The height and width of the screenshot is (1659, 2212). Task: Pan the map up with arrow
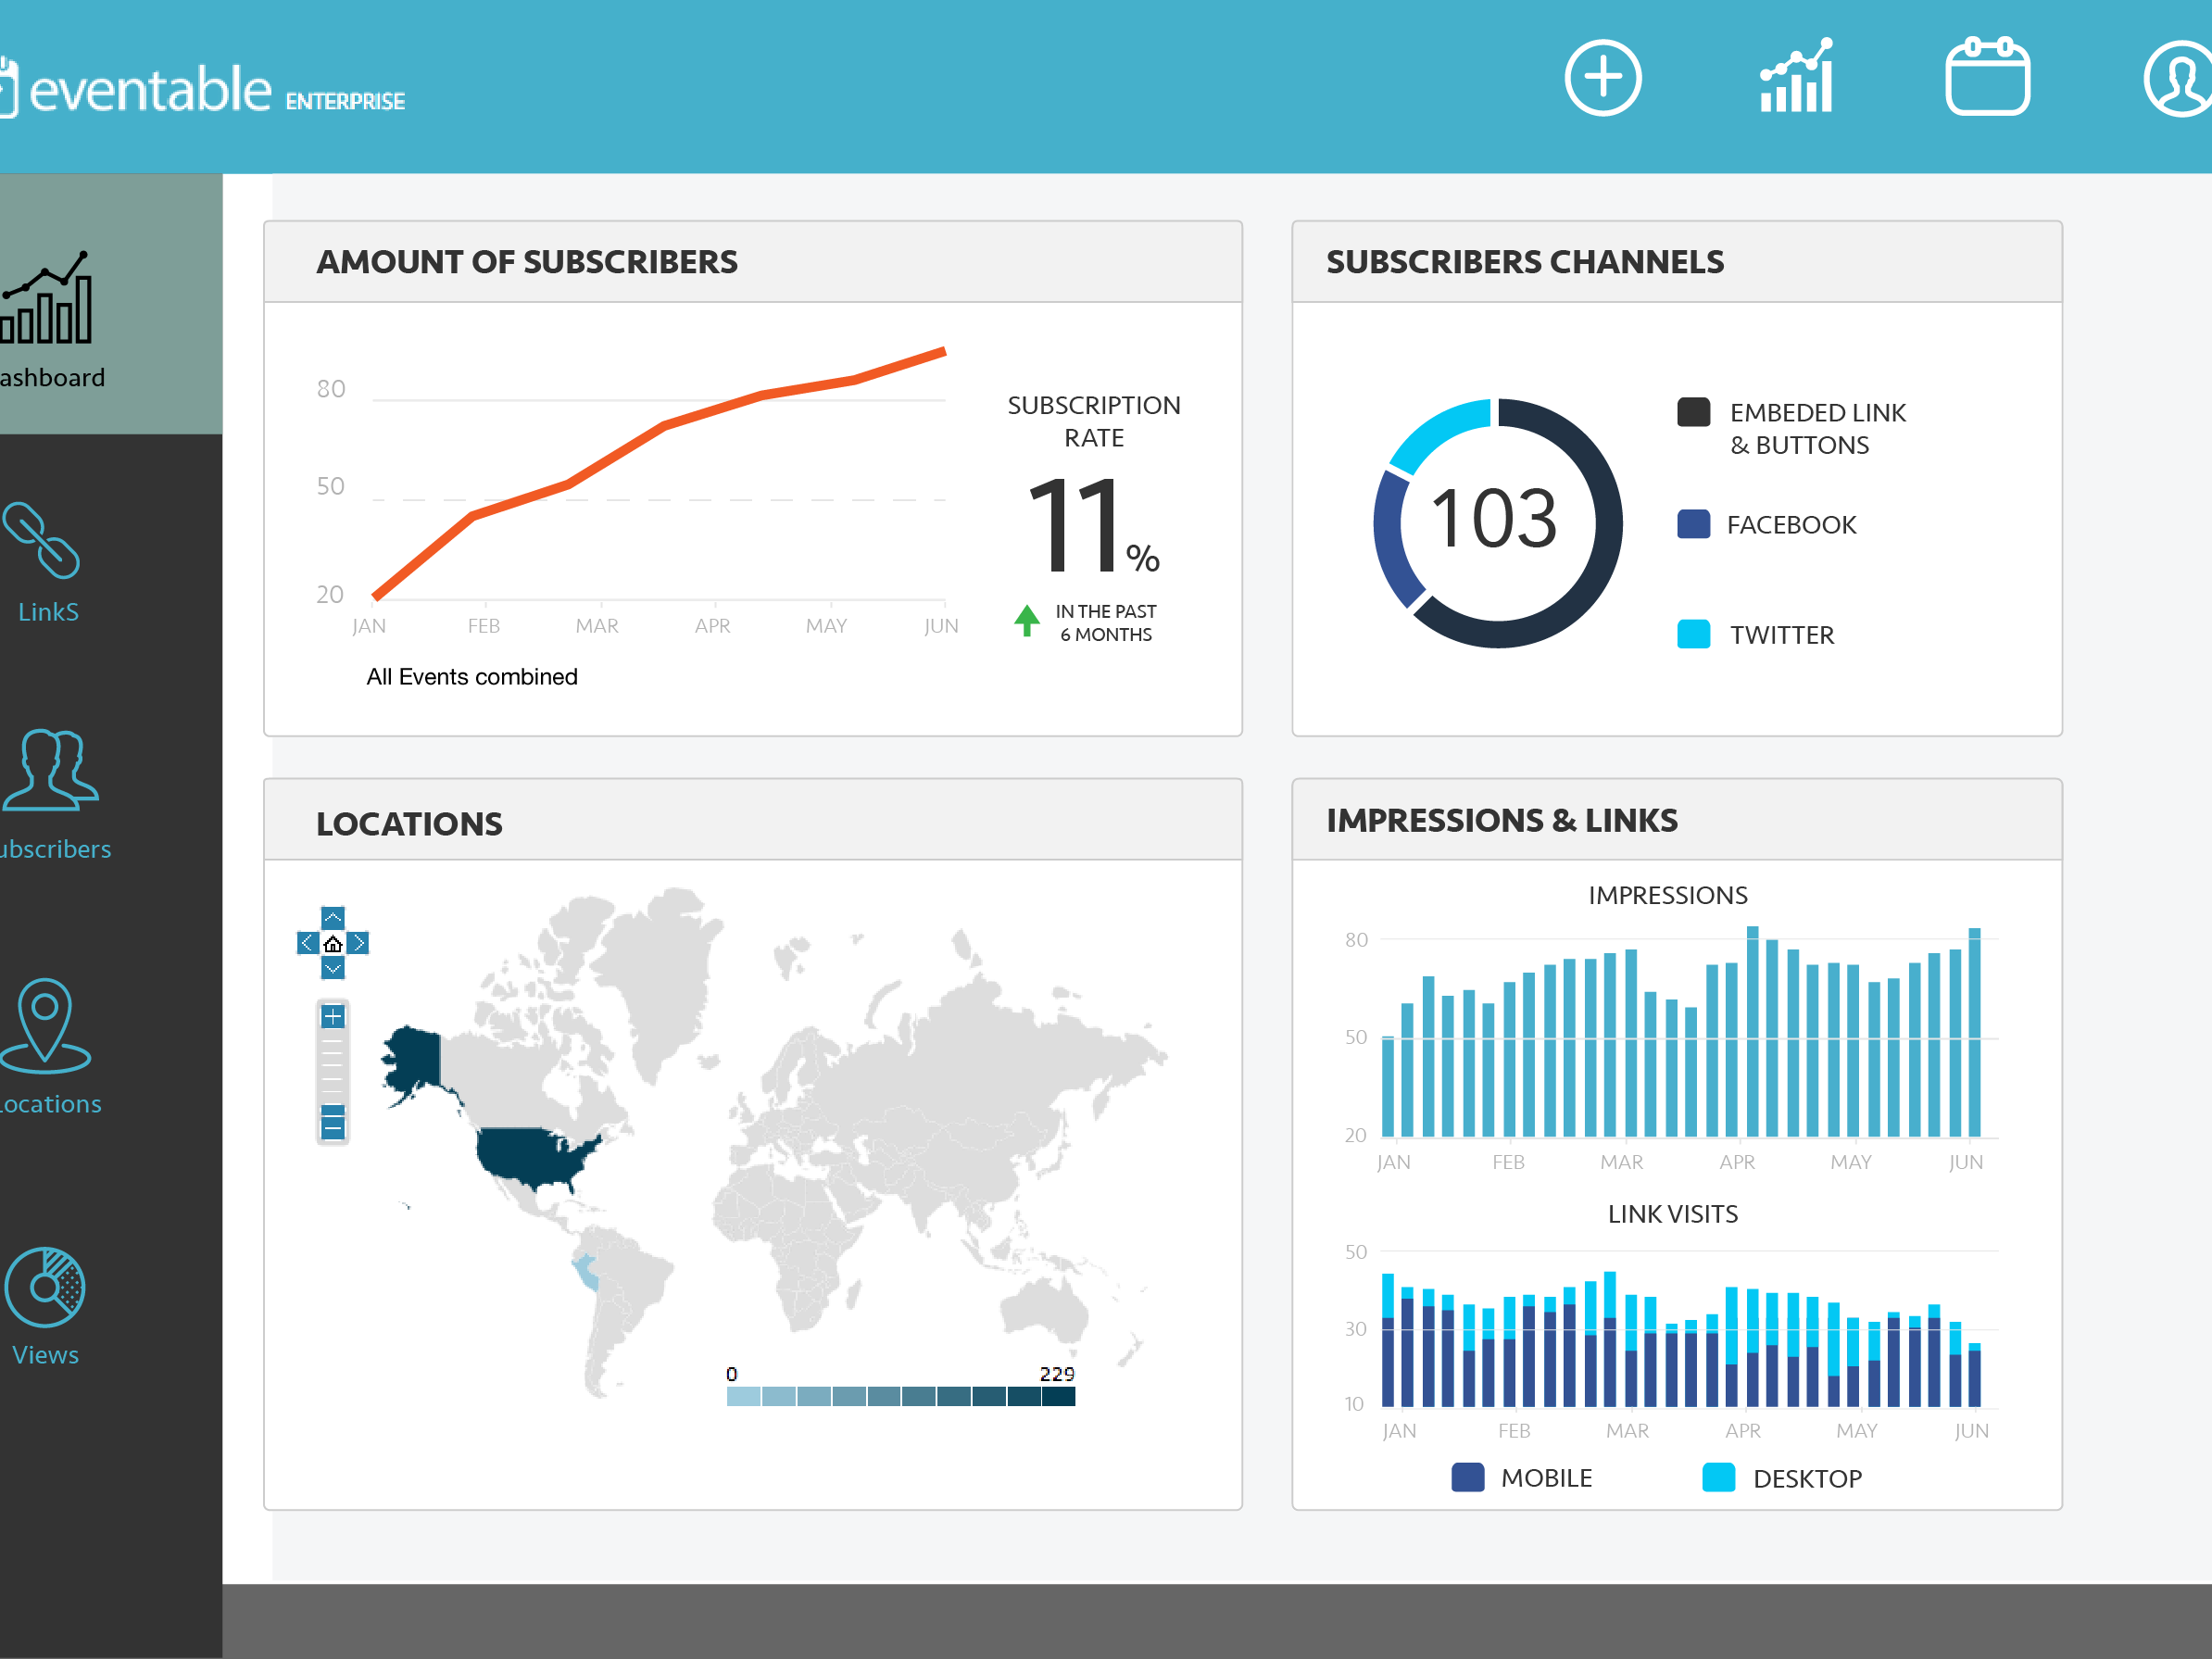click(x=333, y=917)
